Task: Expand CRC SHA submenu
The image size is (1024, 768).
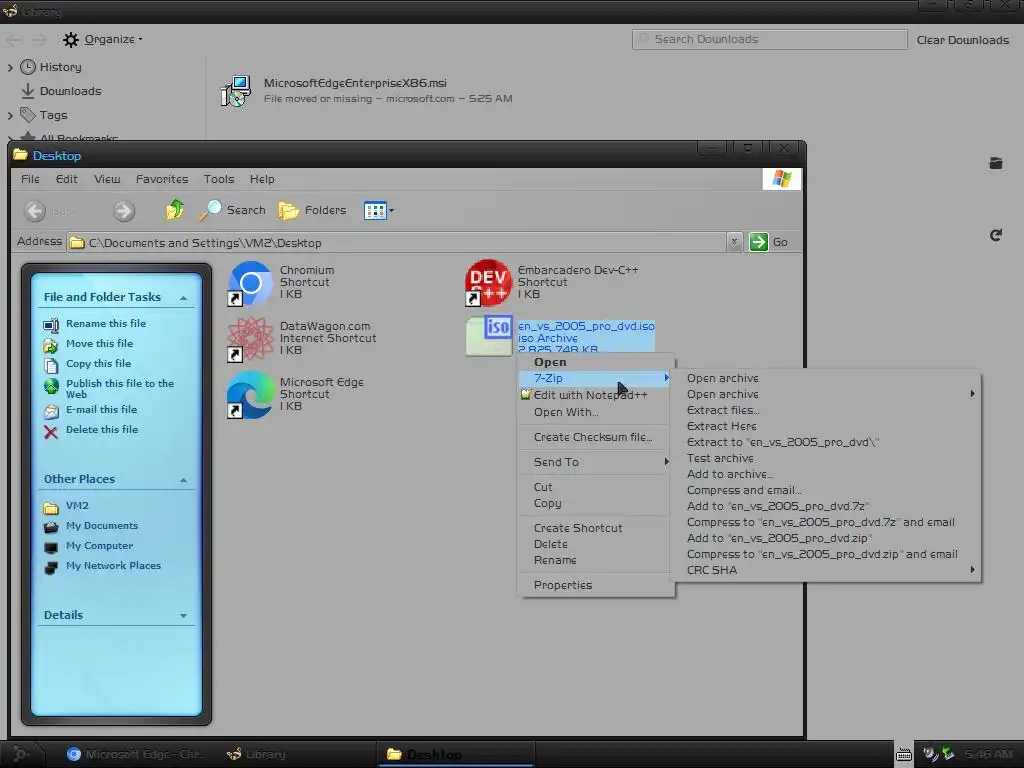Action: point(825,570)
